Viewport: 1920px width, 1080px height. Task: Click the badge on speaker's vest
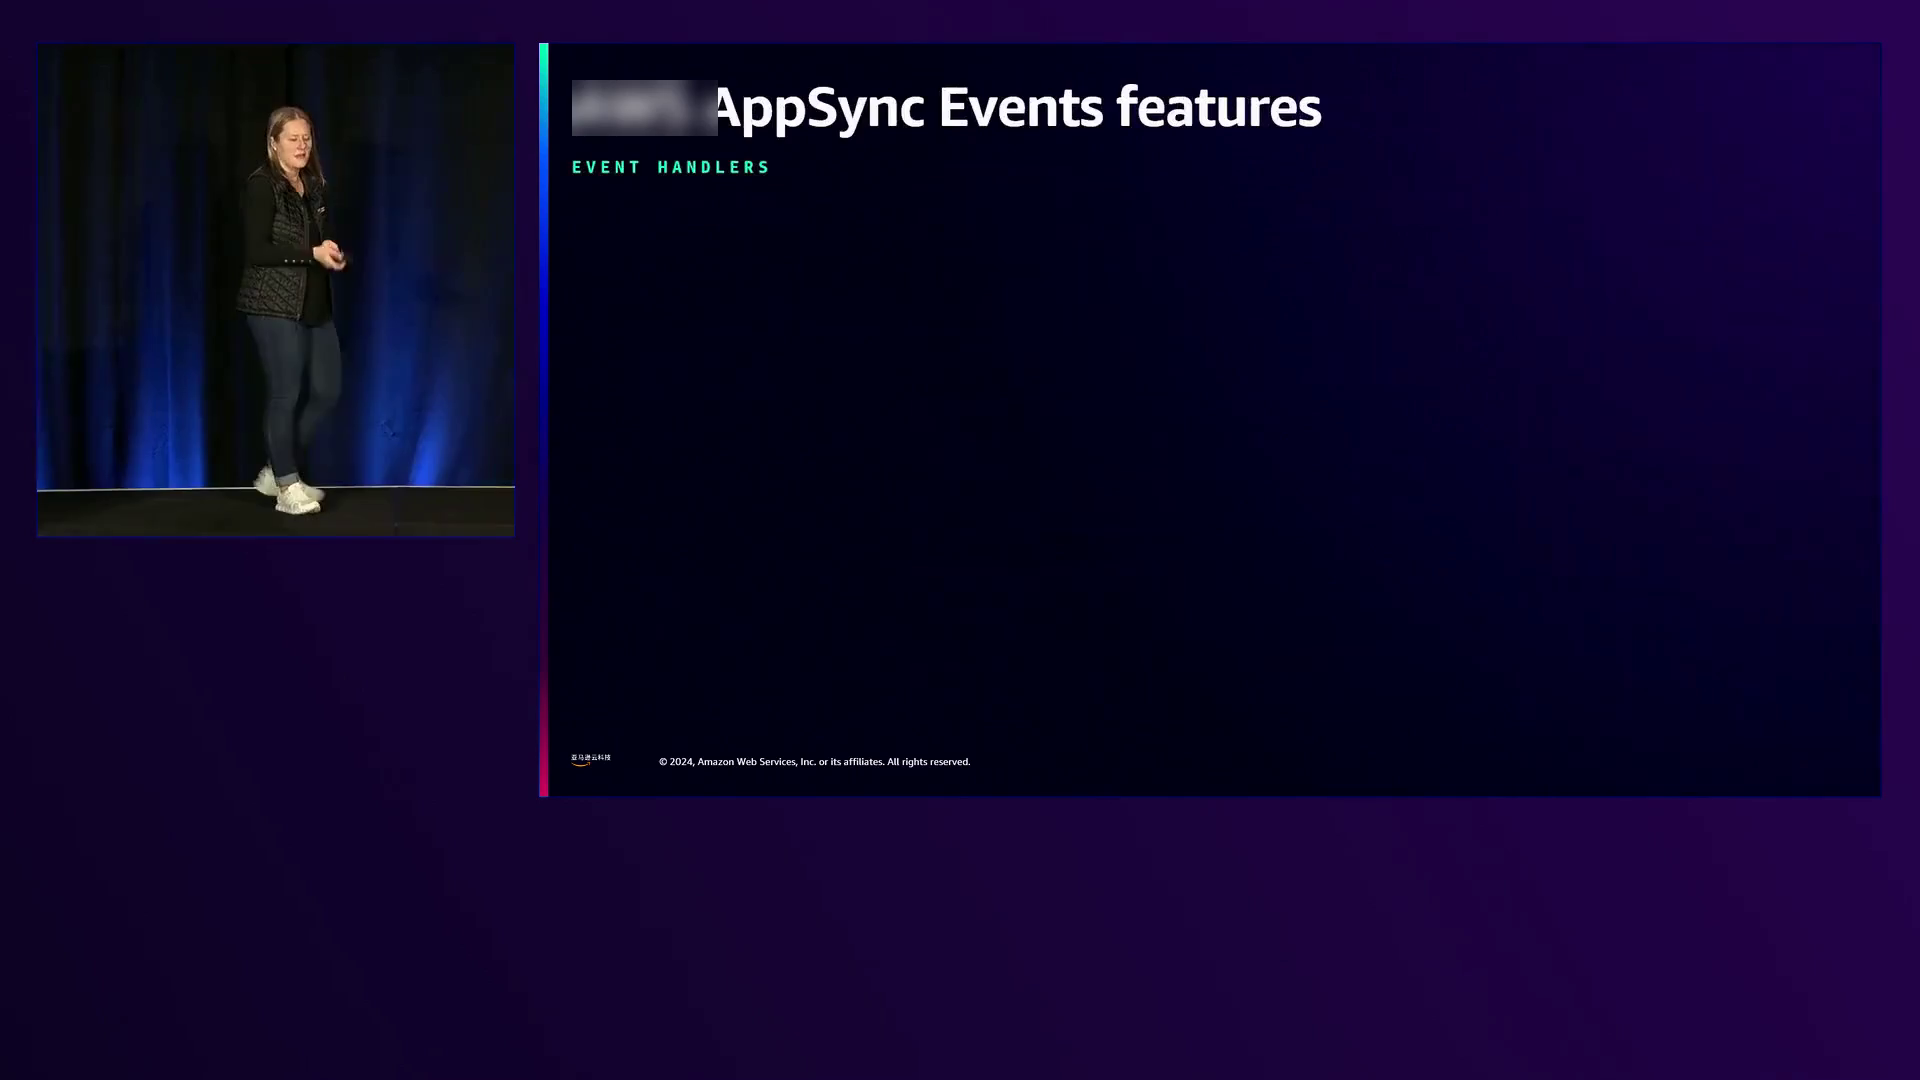tap(320, 211)
